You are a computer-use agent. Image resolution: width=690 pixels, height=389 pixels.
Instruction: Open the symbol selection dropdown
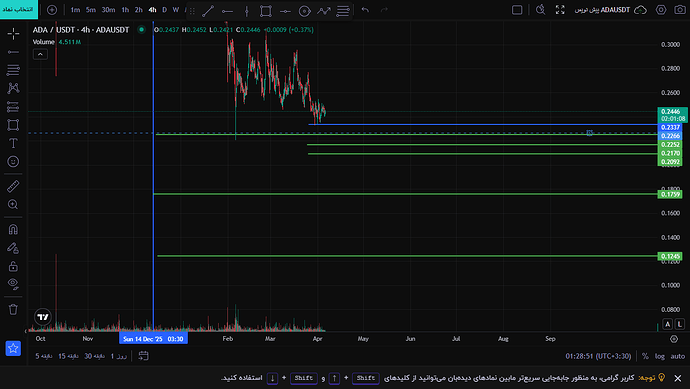click(x=19, y=9)
